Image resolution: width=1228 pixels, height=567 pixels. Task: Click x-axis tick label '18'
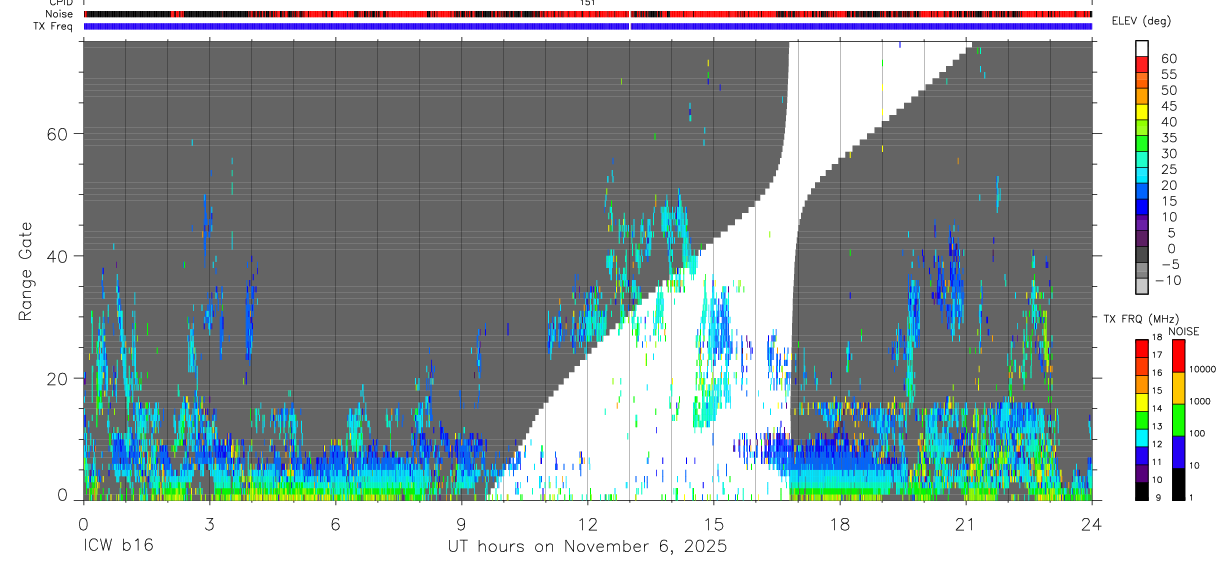tap(840, 524)
